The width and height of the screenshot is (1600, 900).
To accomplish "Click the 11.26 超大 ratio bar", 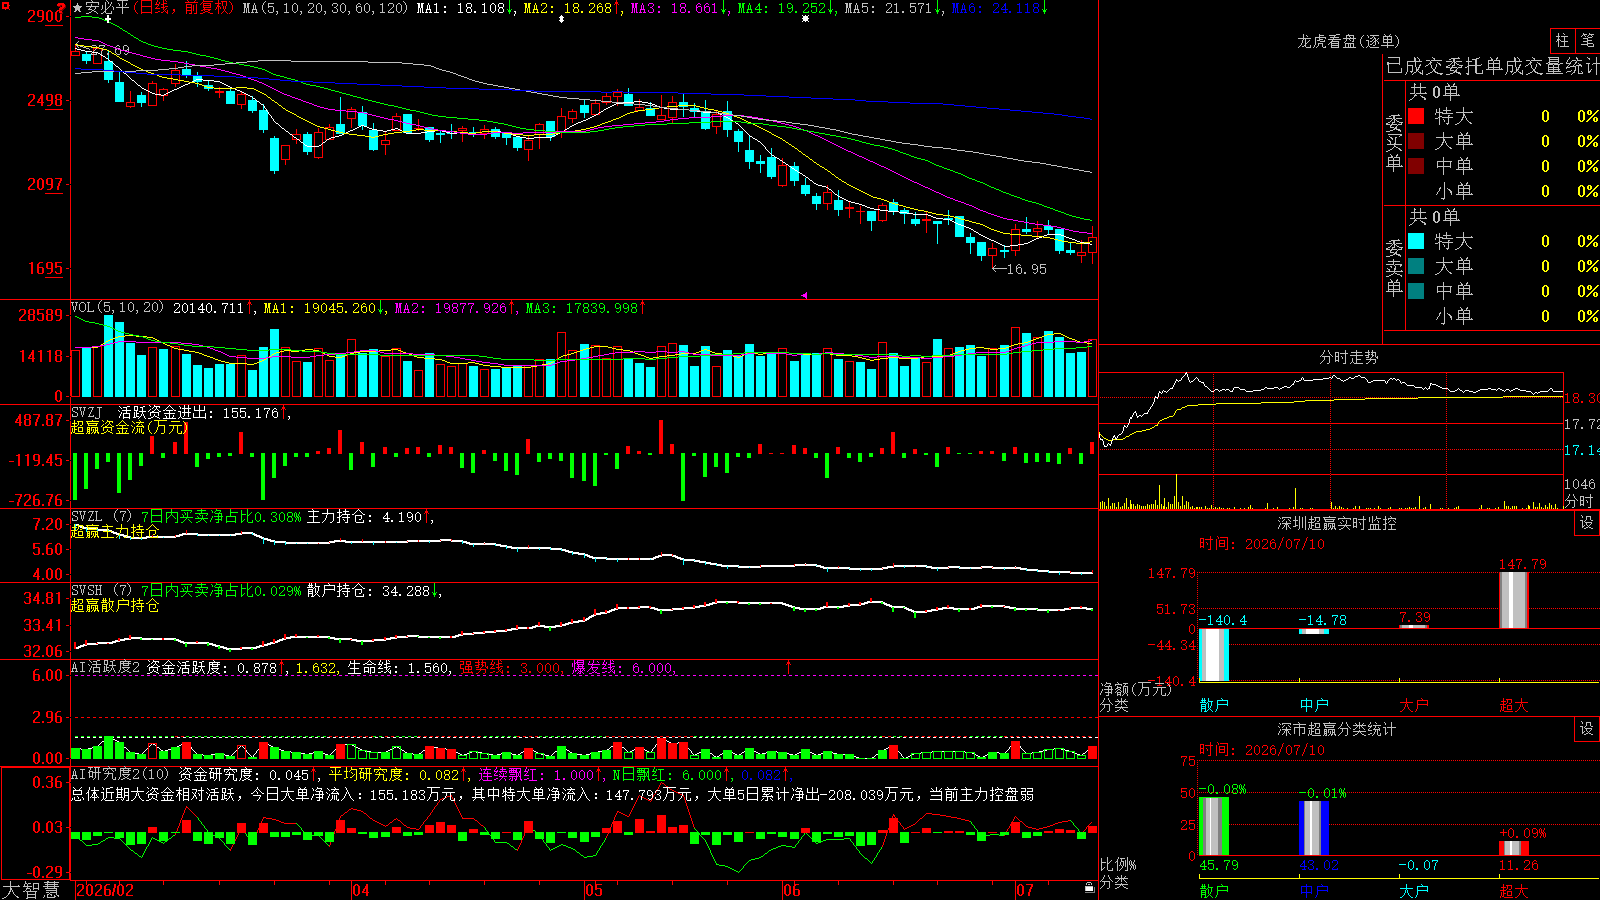I will click(1514, 848).
